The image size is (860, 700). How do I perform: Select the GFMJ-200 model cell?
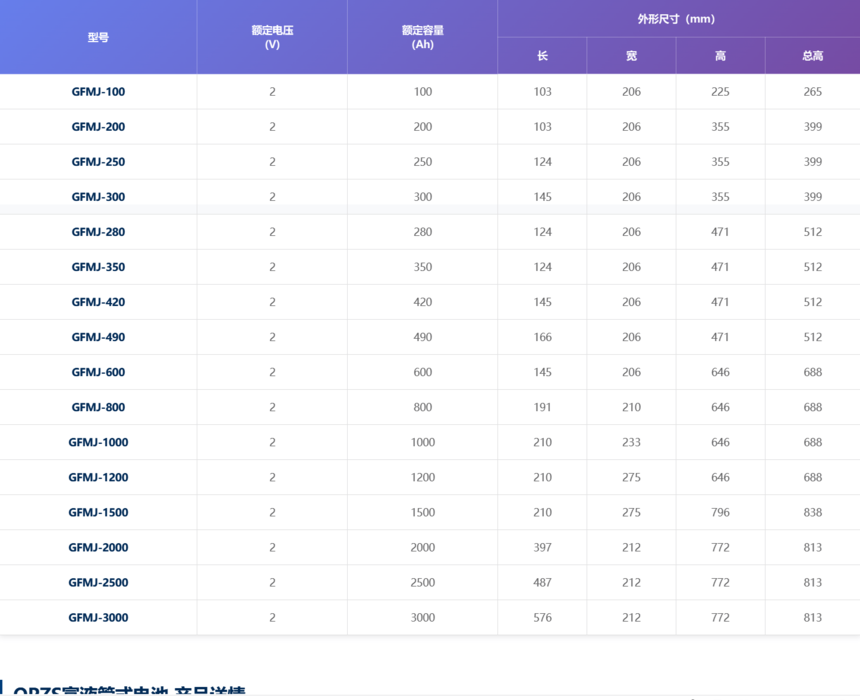tap(98, 127)
